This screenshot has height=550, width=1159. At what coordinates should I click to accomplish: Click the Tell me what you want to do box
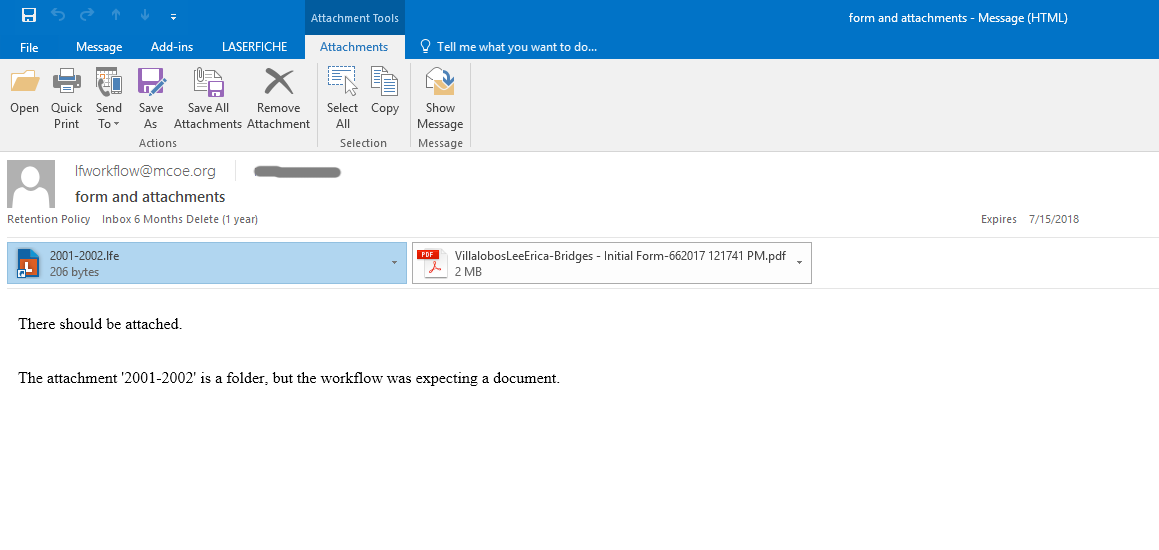point(515,47)
